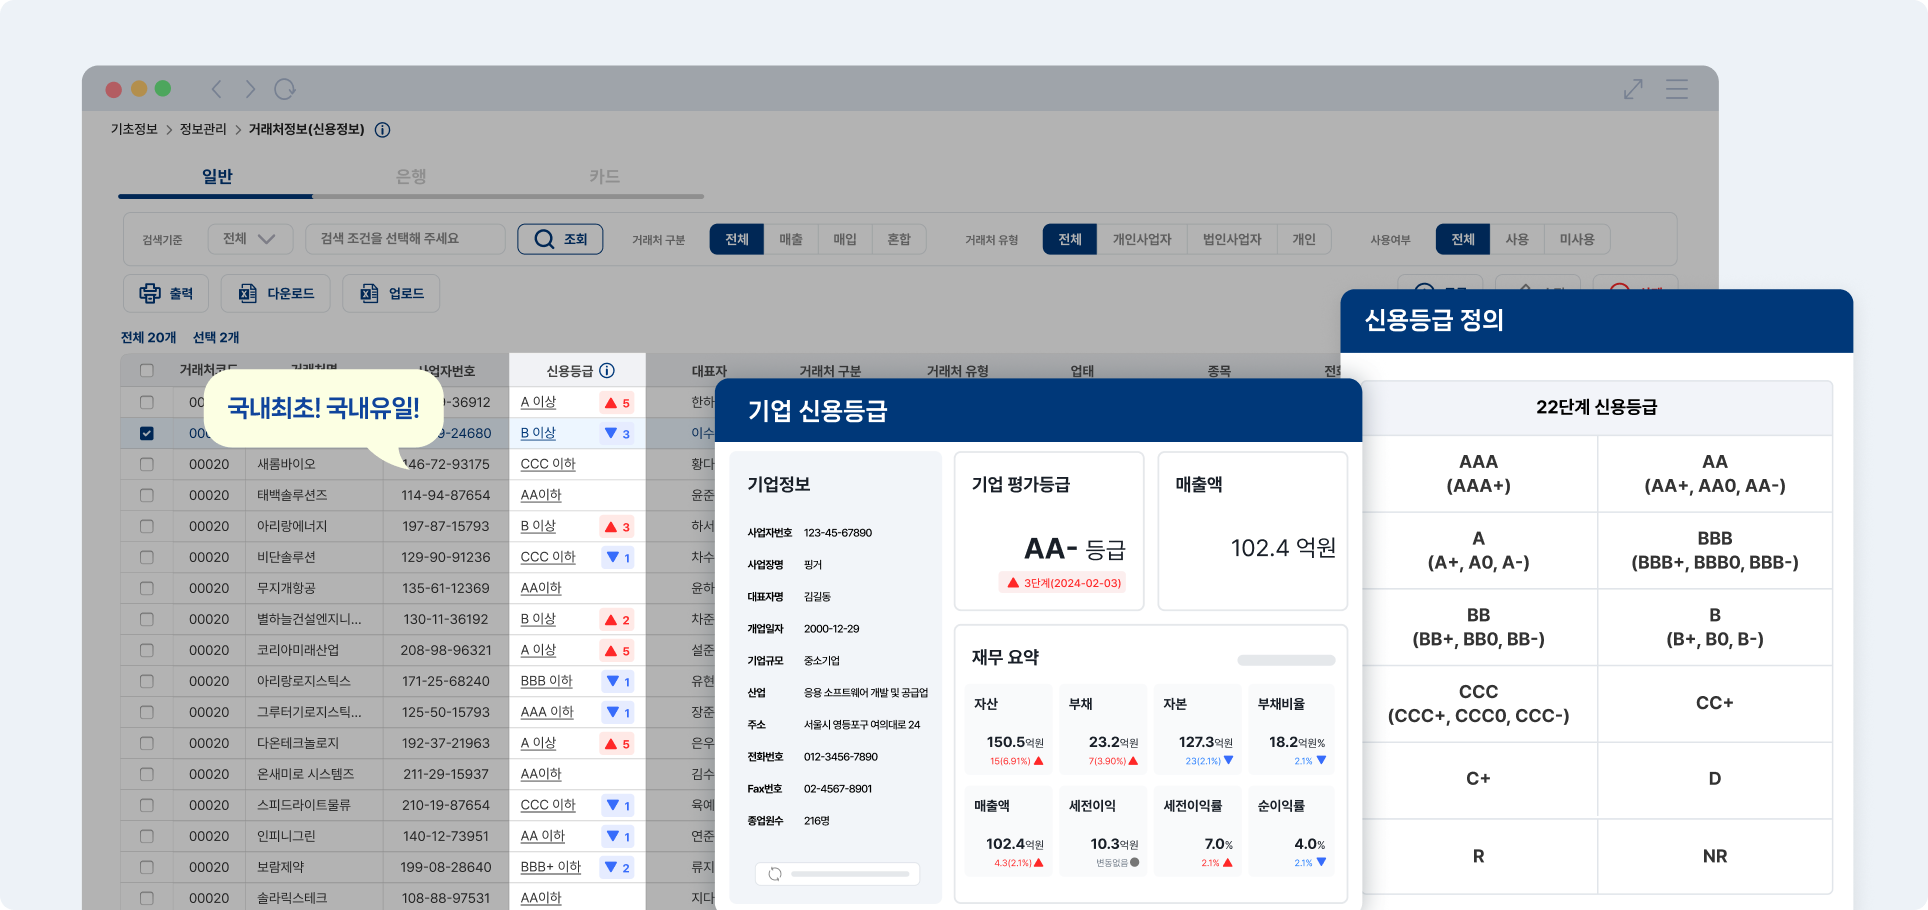Open the AAA 이하 link for 그루터기로지스틱
The height and width of the screenshot is (910, 1928).
pos(547,712)
